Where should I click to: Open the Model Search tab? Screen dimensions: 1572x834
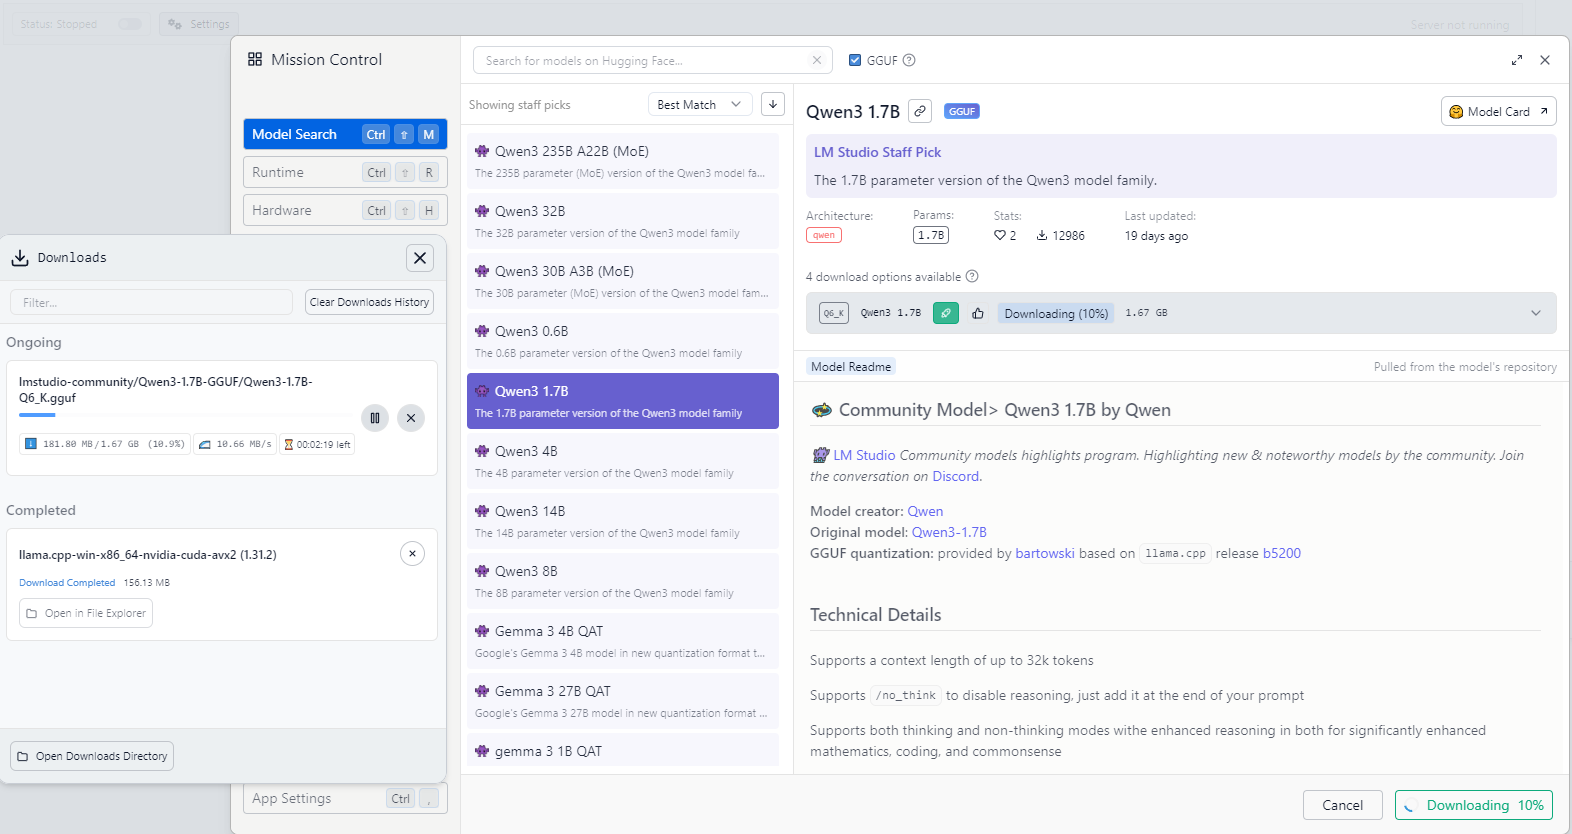(345, 134)
